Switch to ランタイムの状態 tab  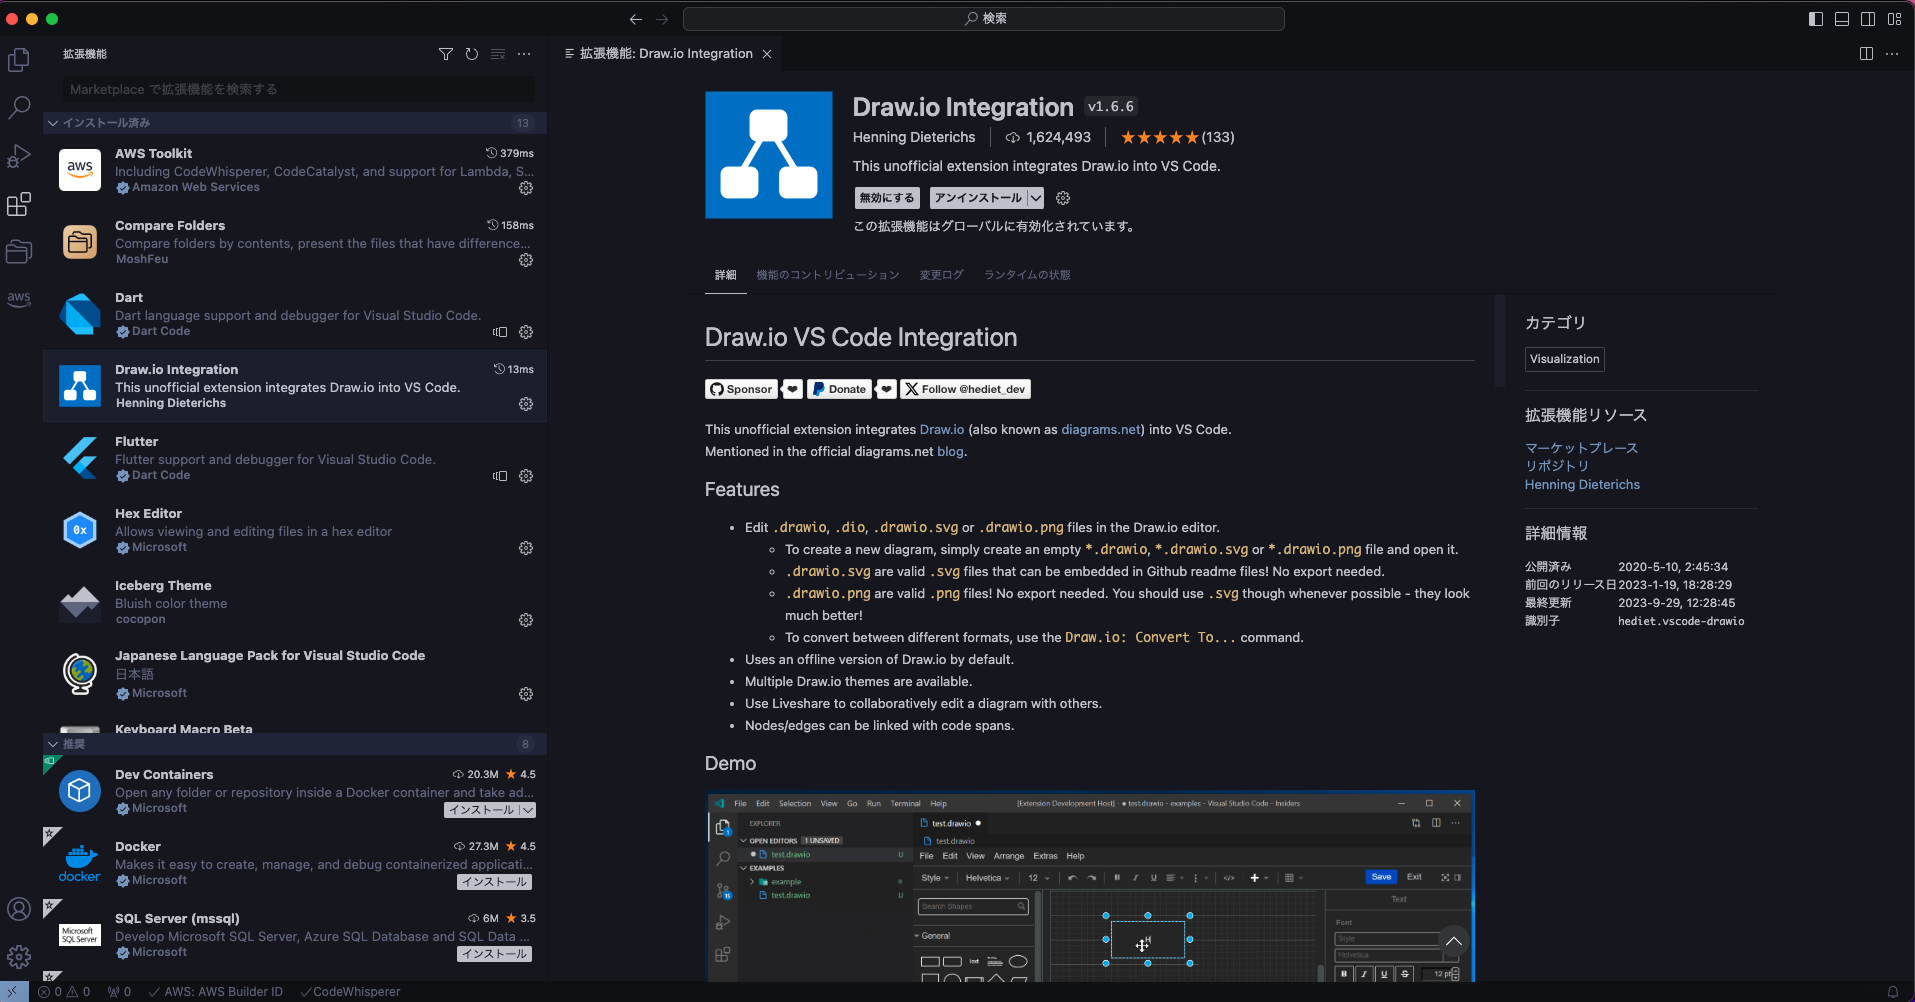pos(1027,275)
